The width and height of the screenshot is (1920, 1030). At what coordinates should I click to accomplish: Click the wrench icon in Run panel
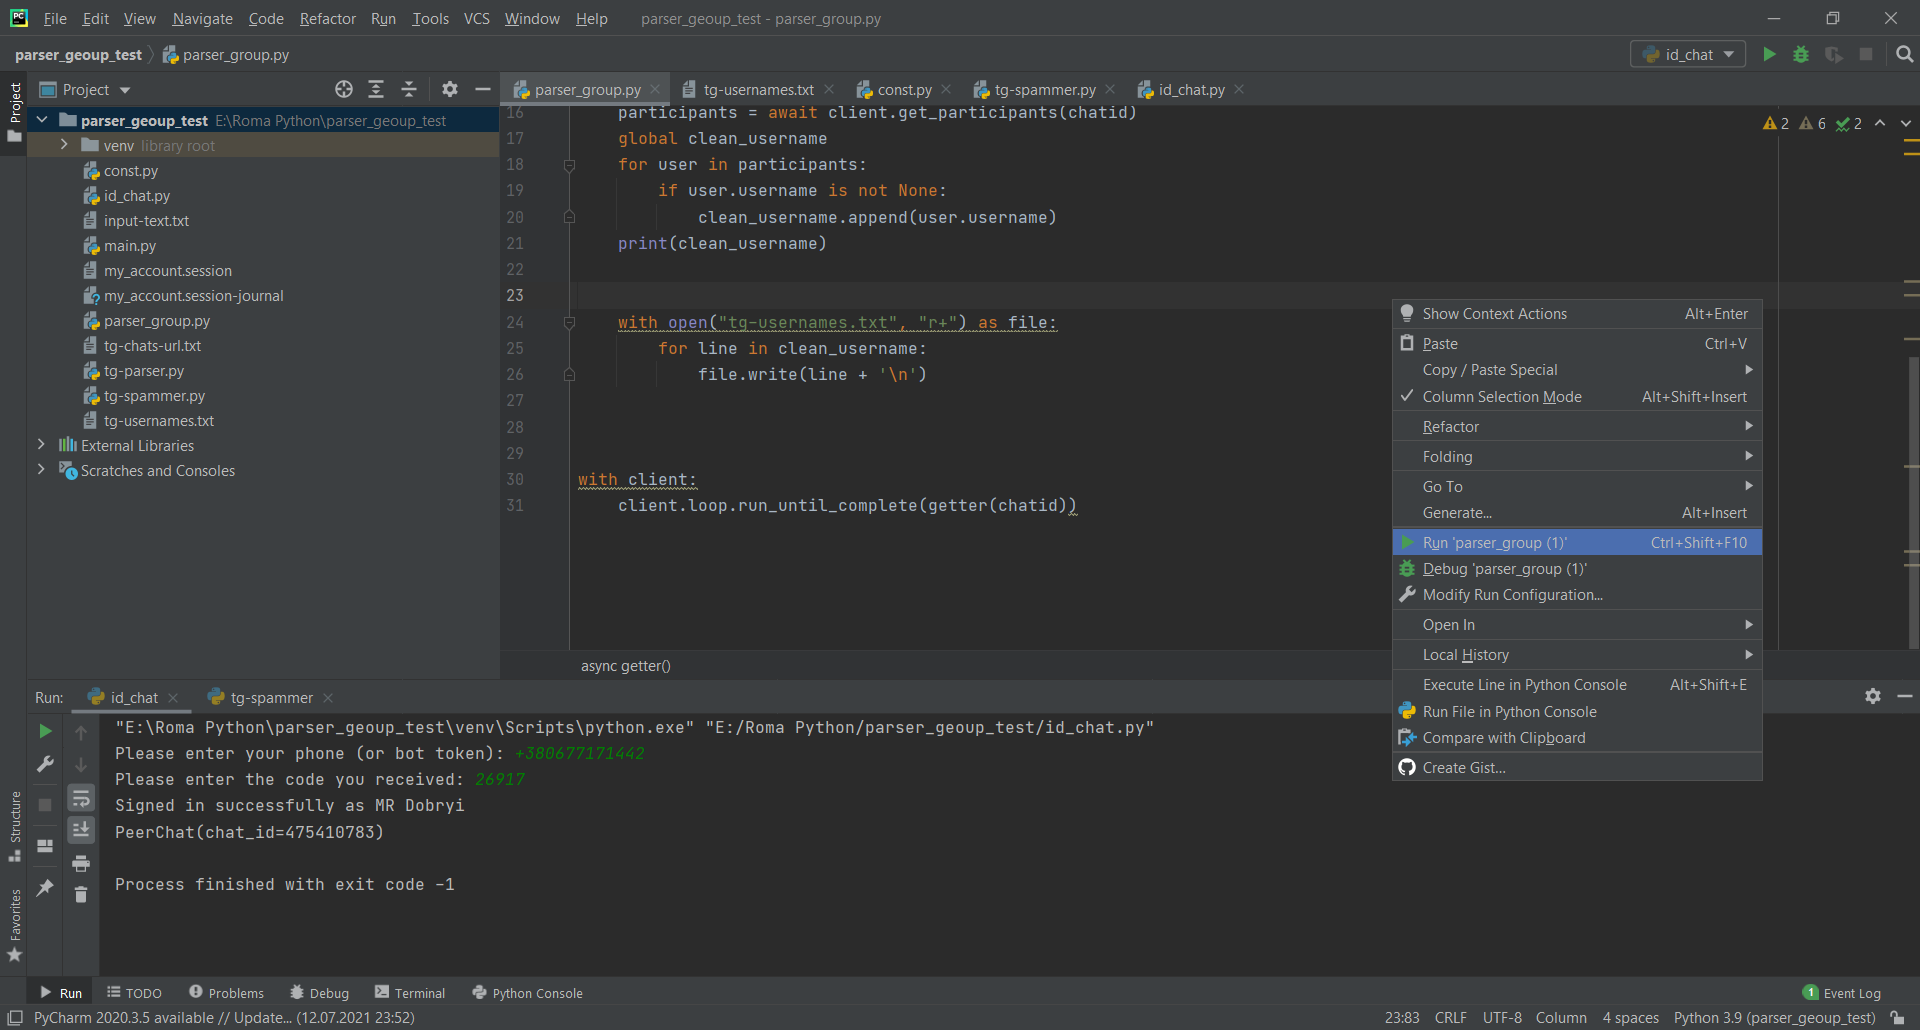(x=45, y=764)
